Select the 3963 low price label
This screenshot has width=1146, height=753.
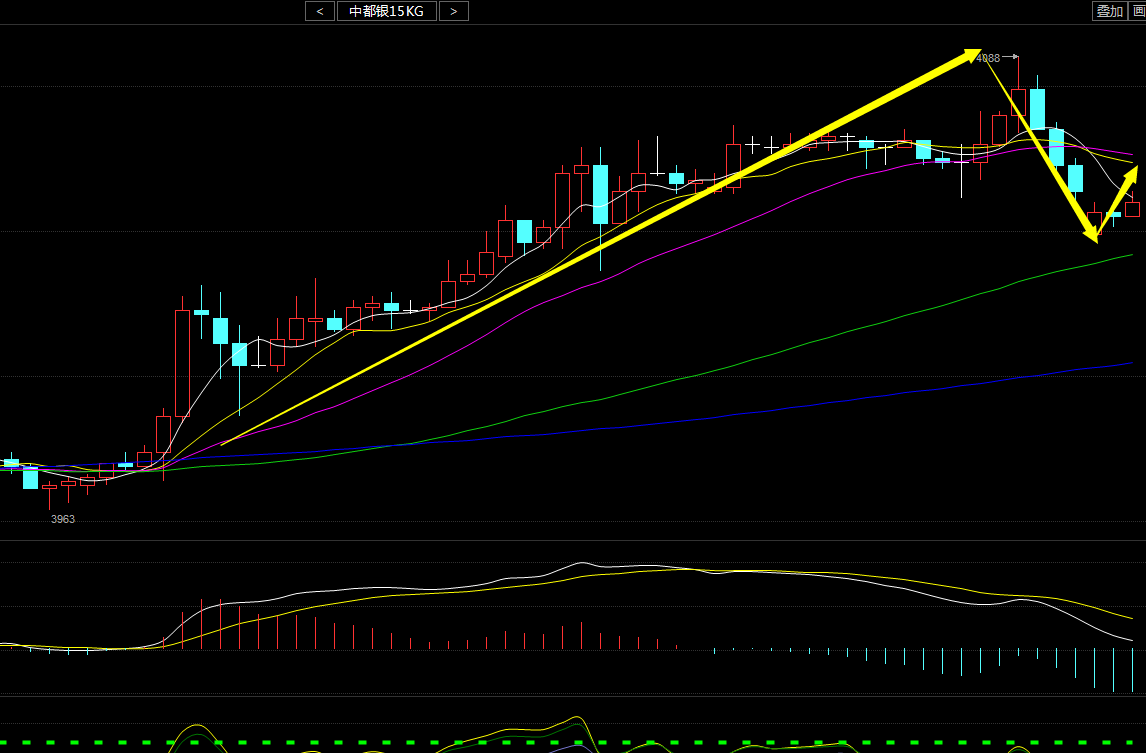63,519
